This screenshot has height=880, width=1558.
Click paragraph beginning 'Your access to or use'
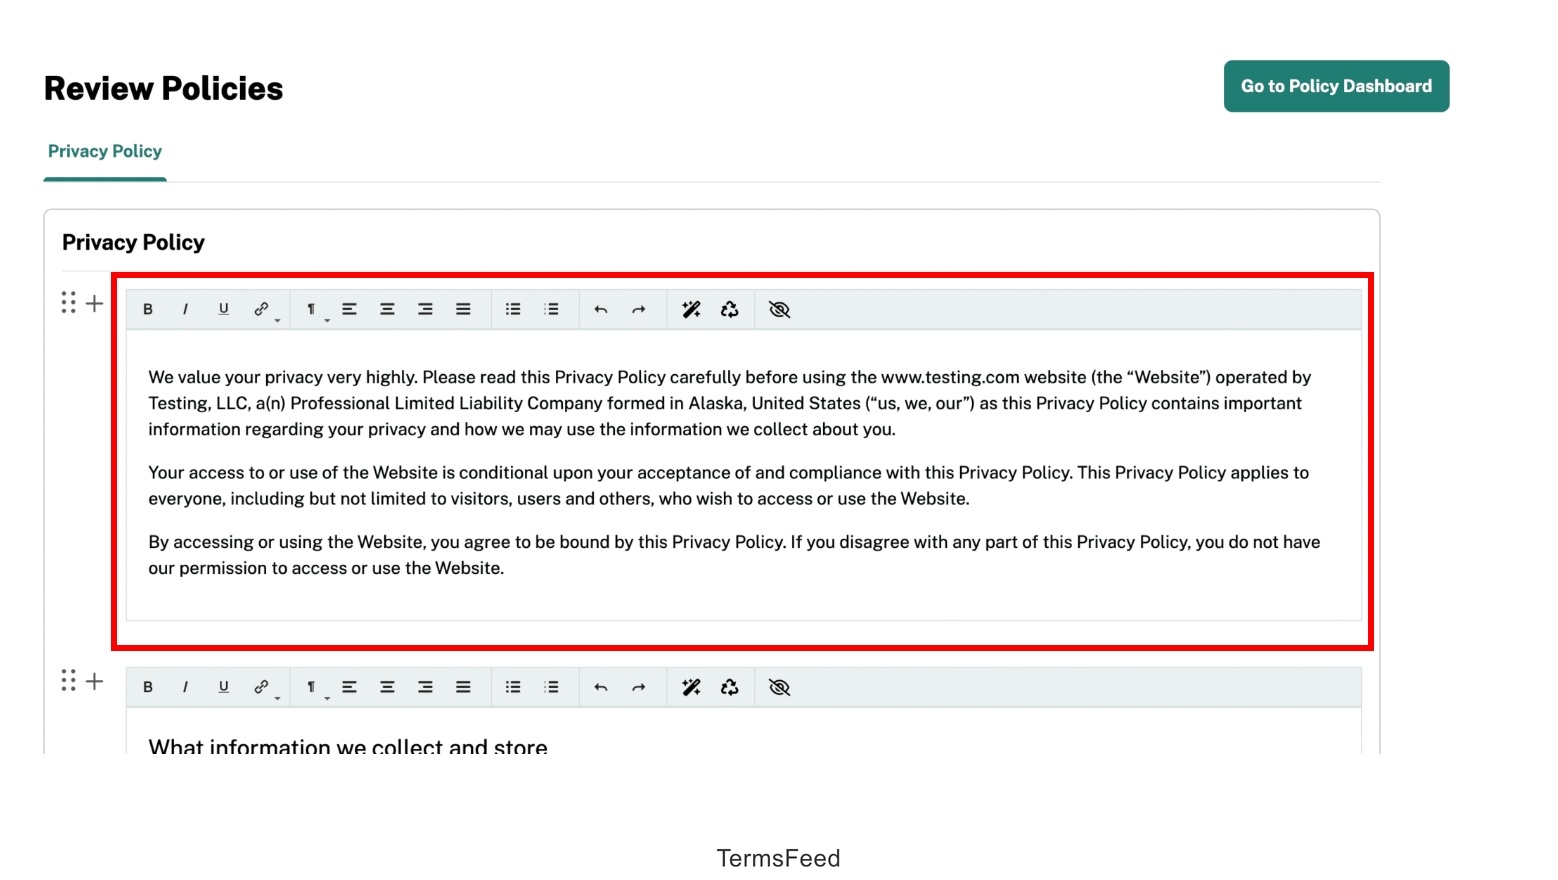click(x=728, y=485)
